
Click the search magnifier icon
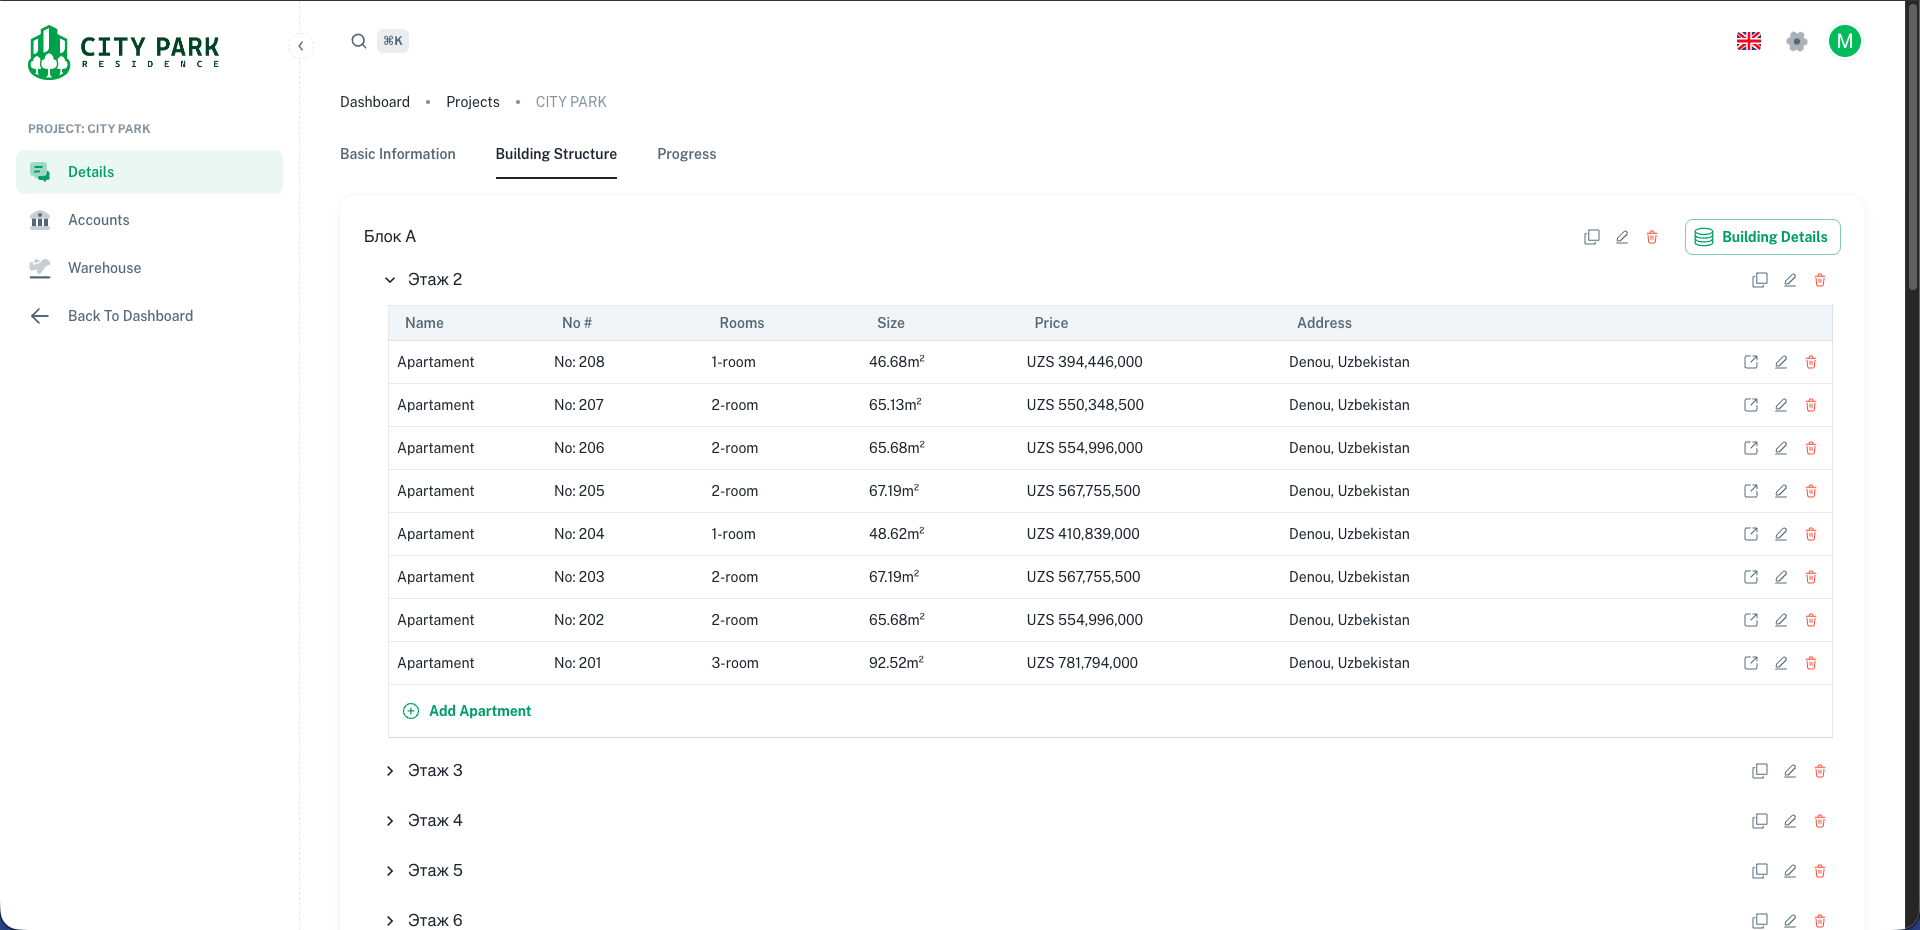(358, 41)
